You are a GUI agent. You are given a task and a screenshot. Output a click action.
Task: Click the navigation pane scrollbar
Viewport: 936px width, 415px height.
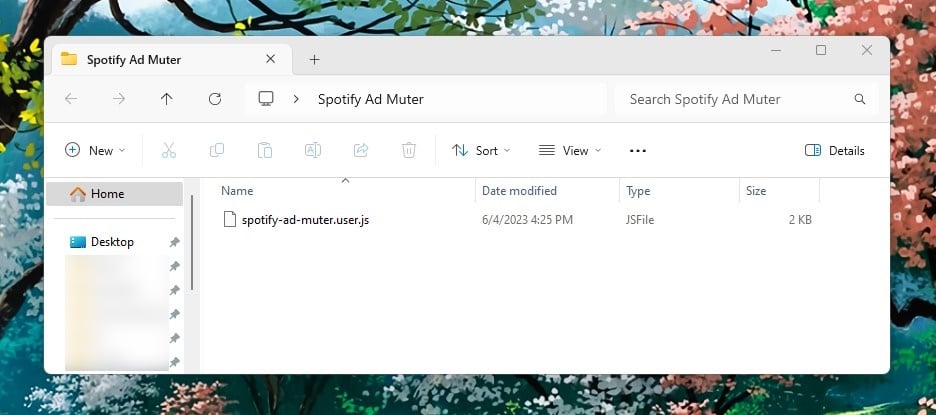click(x=192, y=242)
